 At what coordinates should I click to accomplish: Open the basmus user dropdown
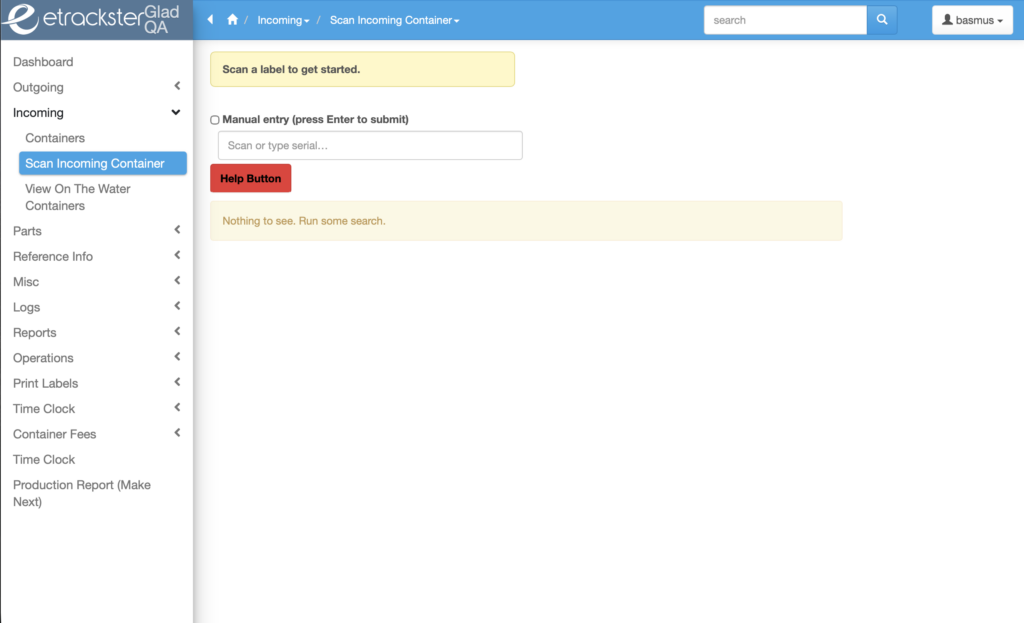point(972,20)
